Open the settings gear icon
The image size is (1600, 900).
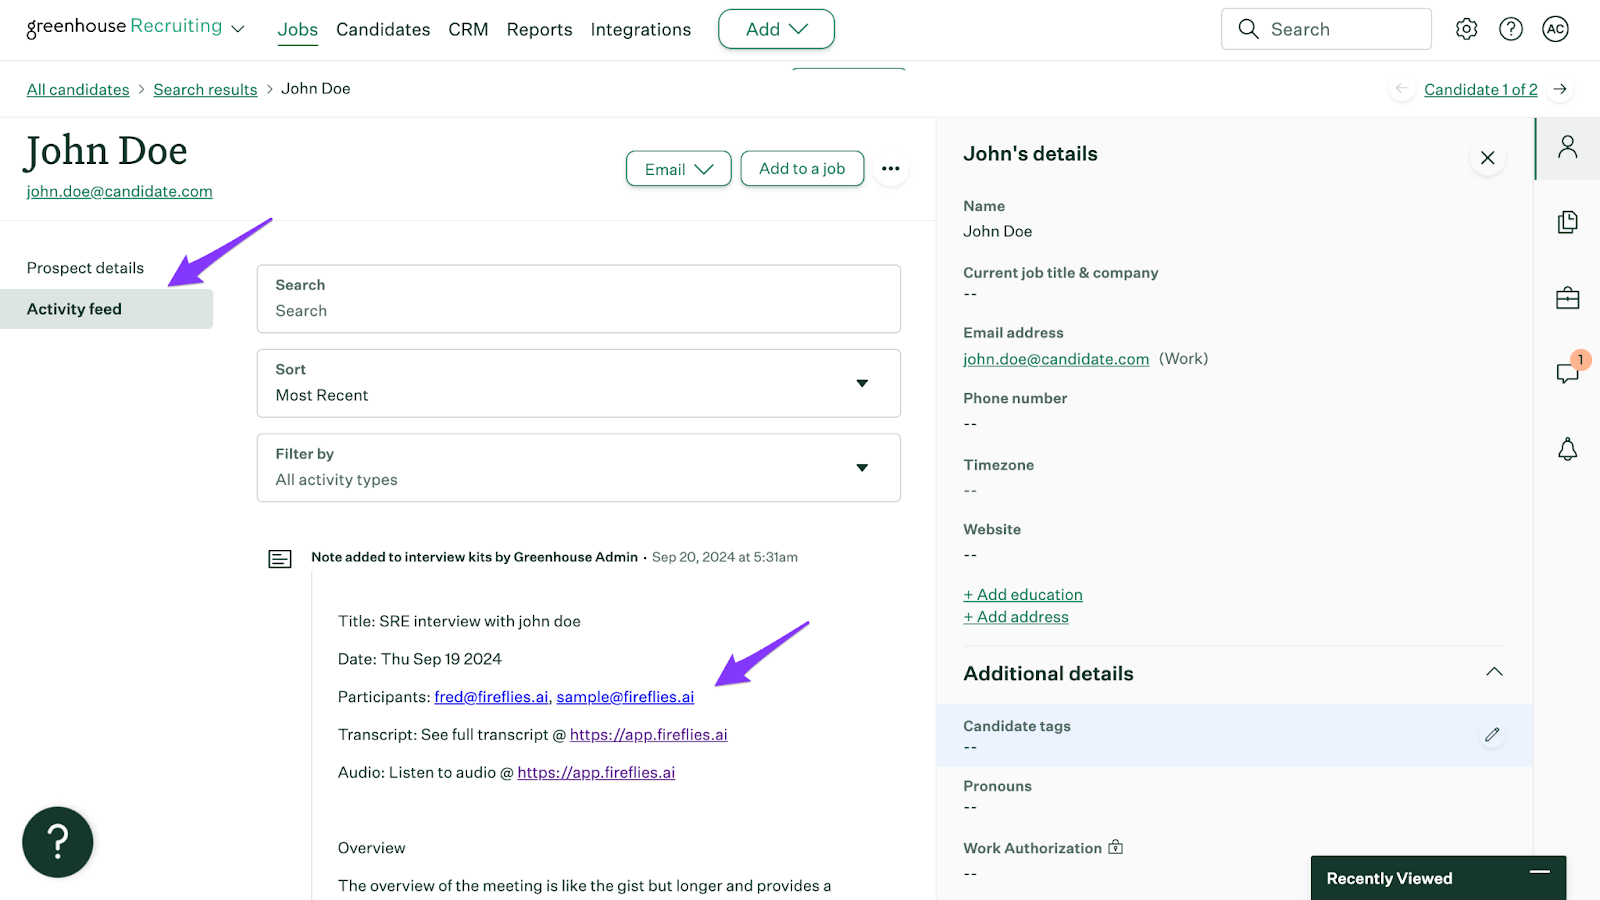(x=1466, y=29)
